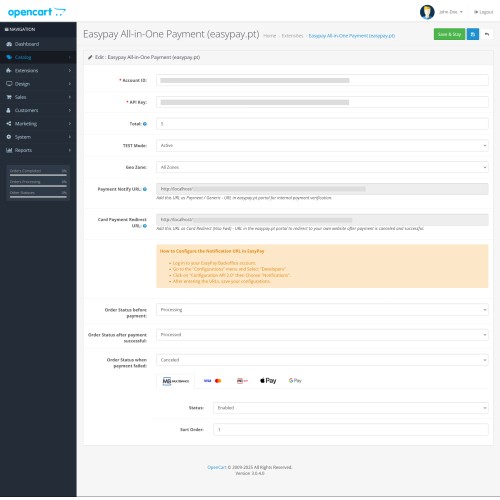Open the John Doe user menu dropdown
This screenshot has height=500, width=500.
tap(451, 12)
